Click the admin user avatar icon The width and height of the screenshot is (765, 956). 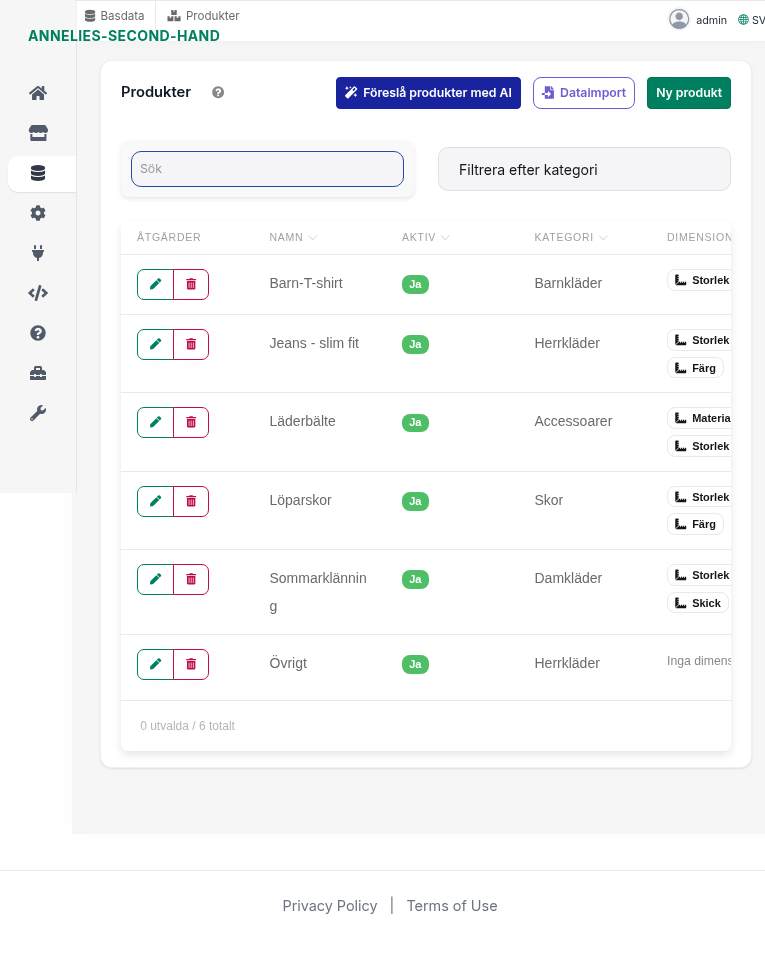[x=679, y=20]
